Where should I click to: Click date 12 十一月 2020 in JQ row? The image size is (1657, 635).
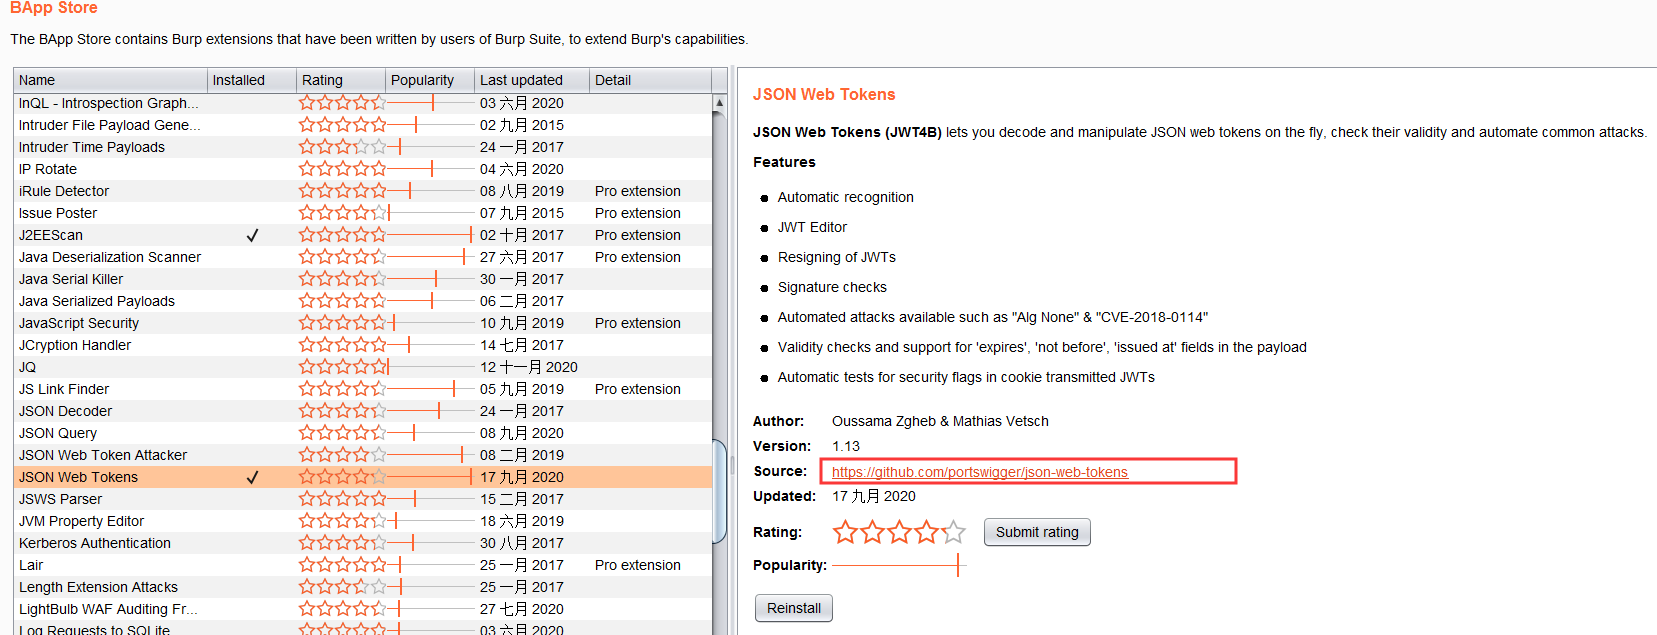point(528,367)
